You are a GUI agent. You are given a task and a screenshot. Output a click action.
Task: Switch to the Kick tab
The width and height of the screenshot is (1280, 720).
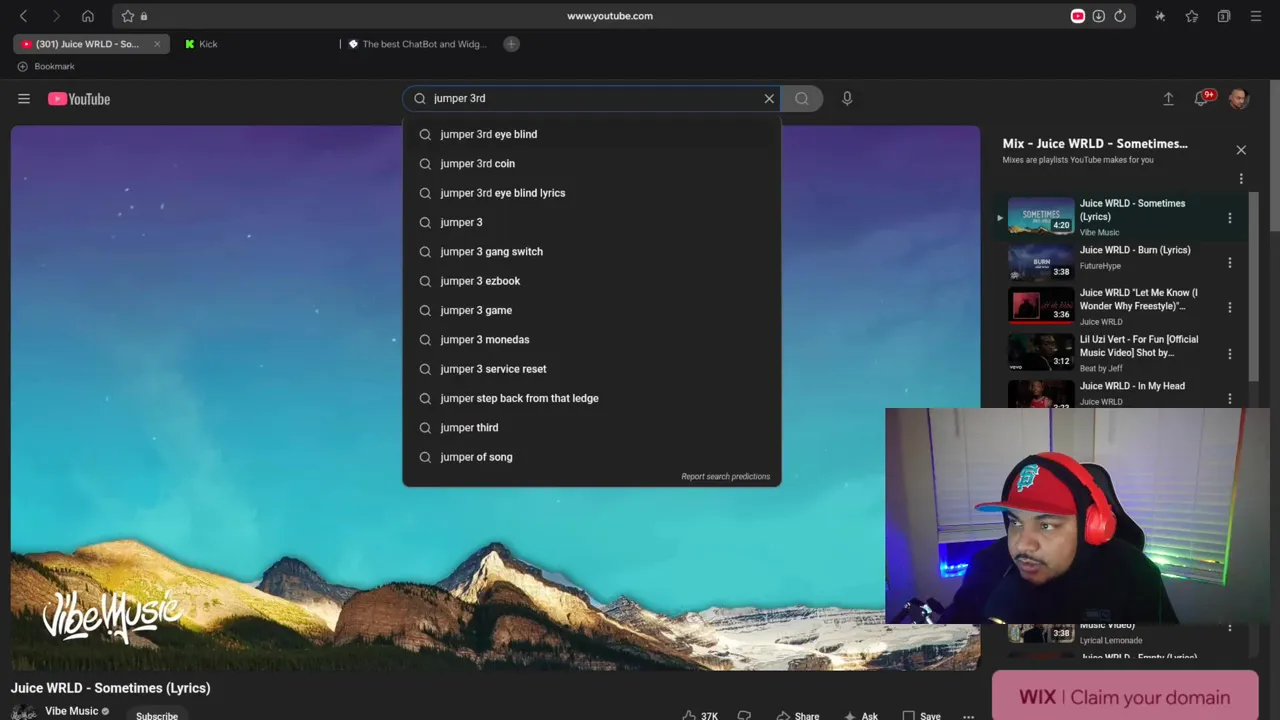[208, 44]
